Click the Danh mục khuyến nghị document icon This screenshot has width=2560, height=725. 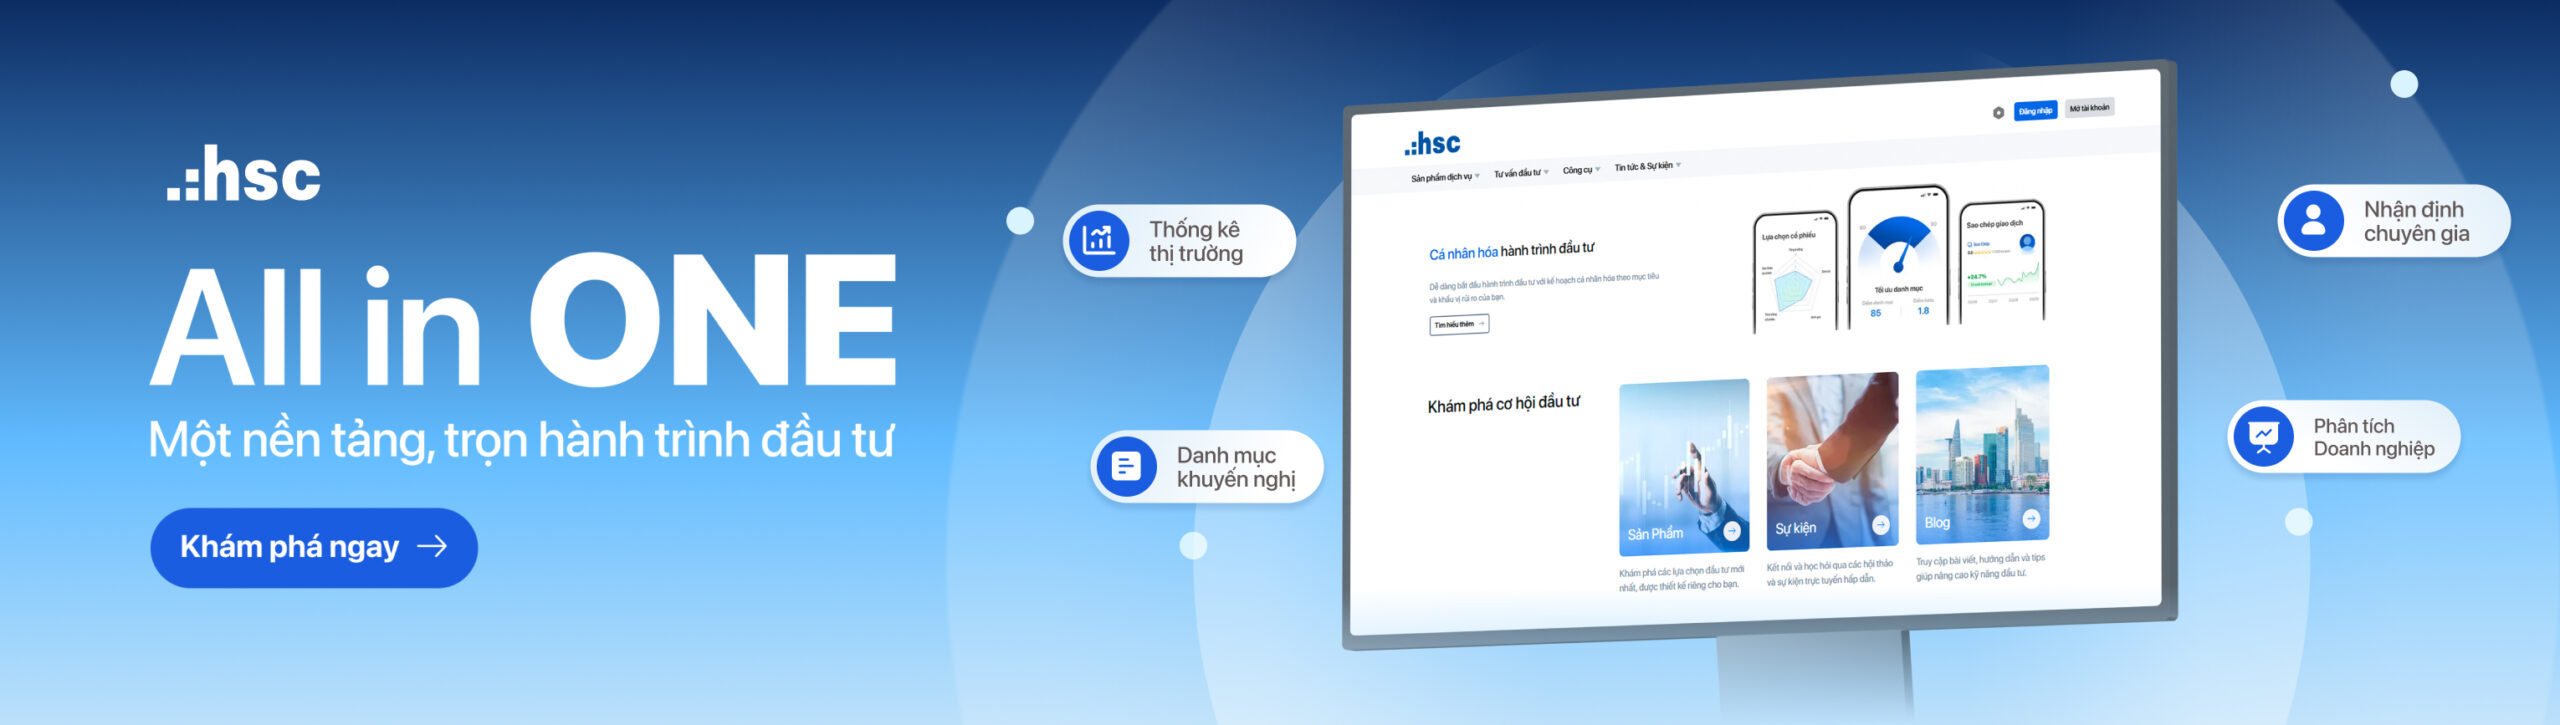1126,466
